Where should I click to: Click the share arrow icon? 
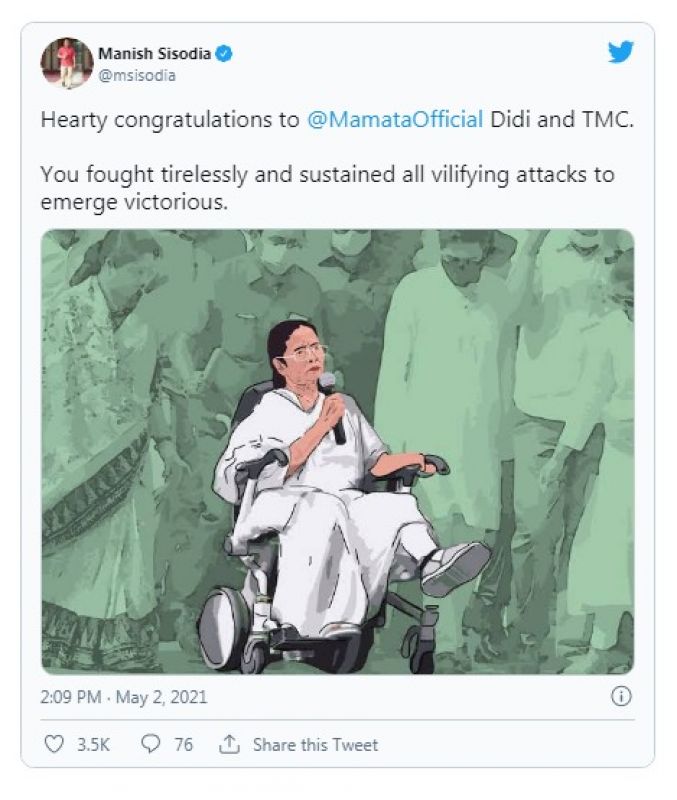coord(229,744)
